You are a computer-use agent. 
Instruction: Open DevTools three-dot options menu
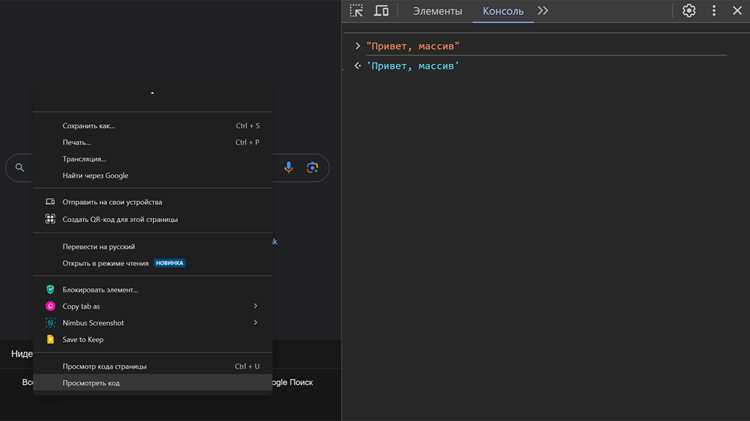pyautogui.click(x=714, y=11)
